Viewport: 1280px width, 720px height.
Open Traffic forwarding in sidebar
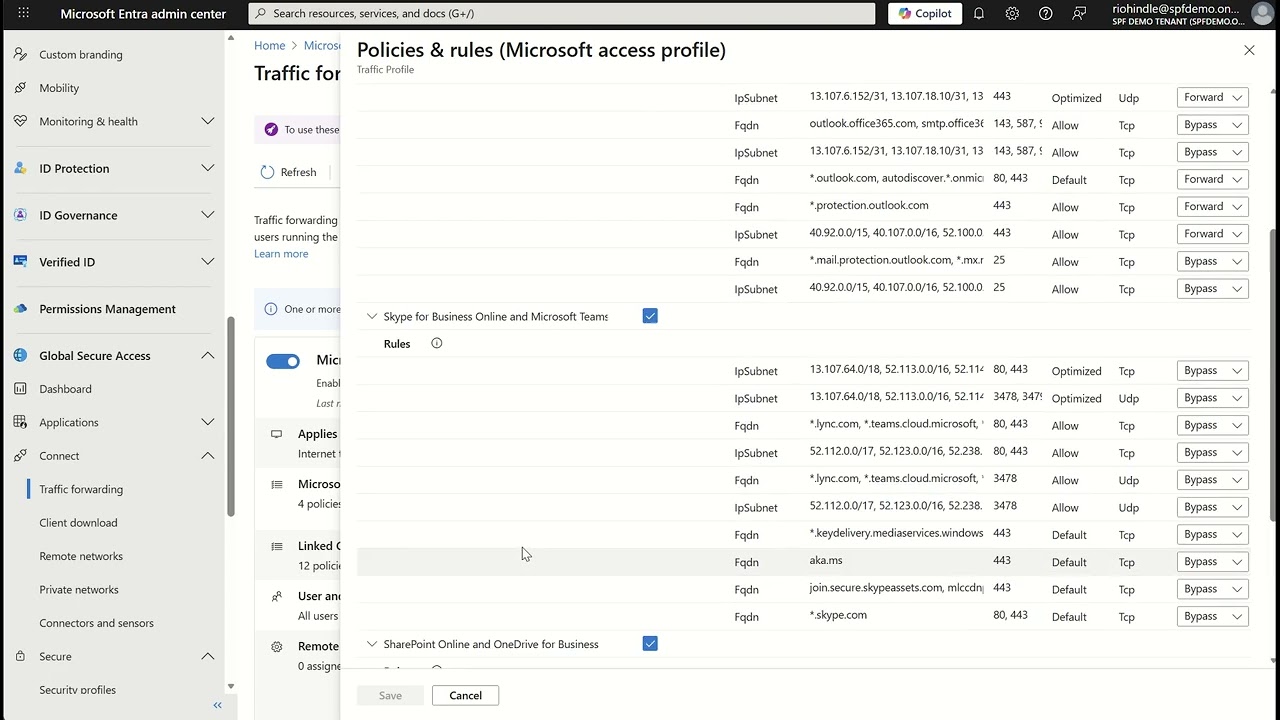tap(81, 489)
